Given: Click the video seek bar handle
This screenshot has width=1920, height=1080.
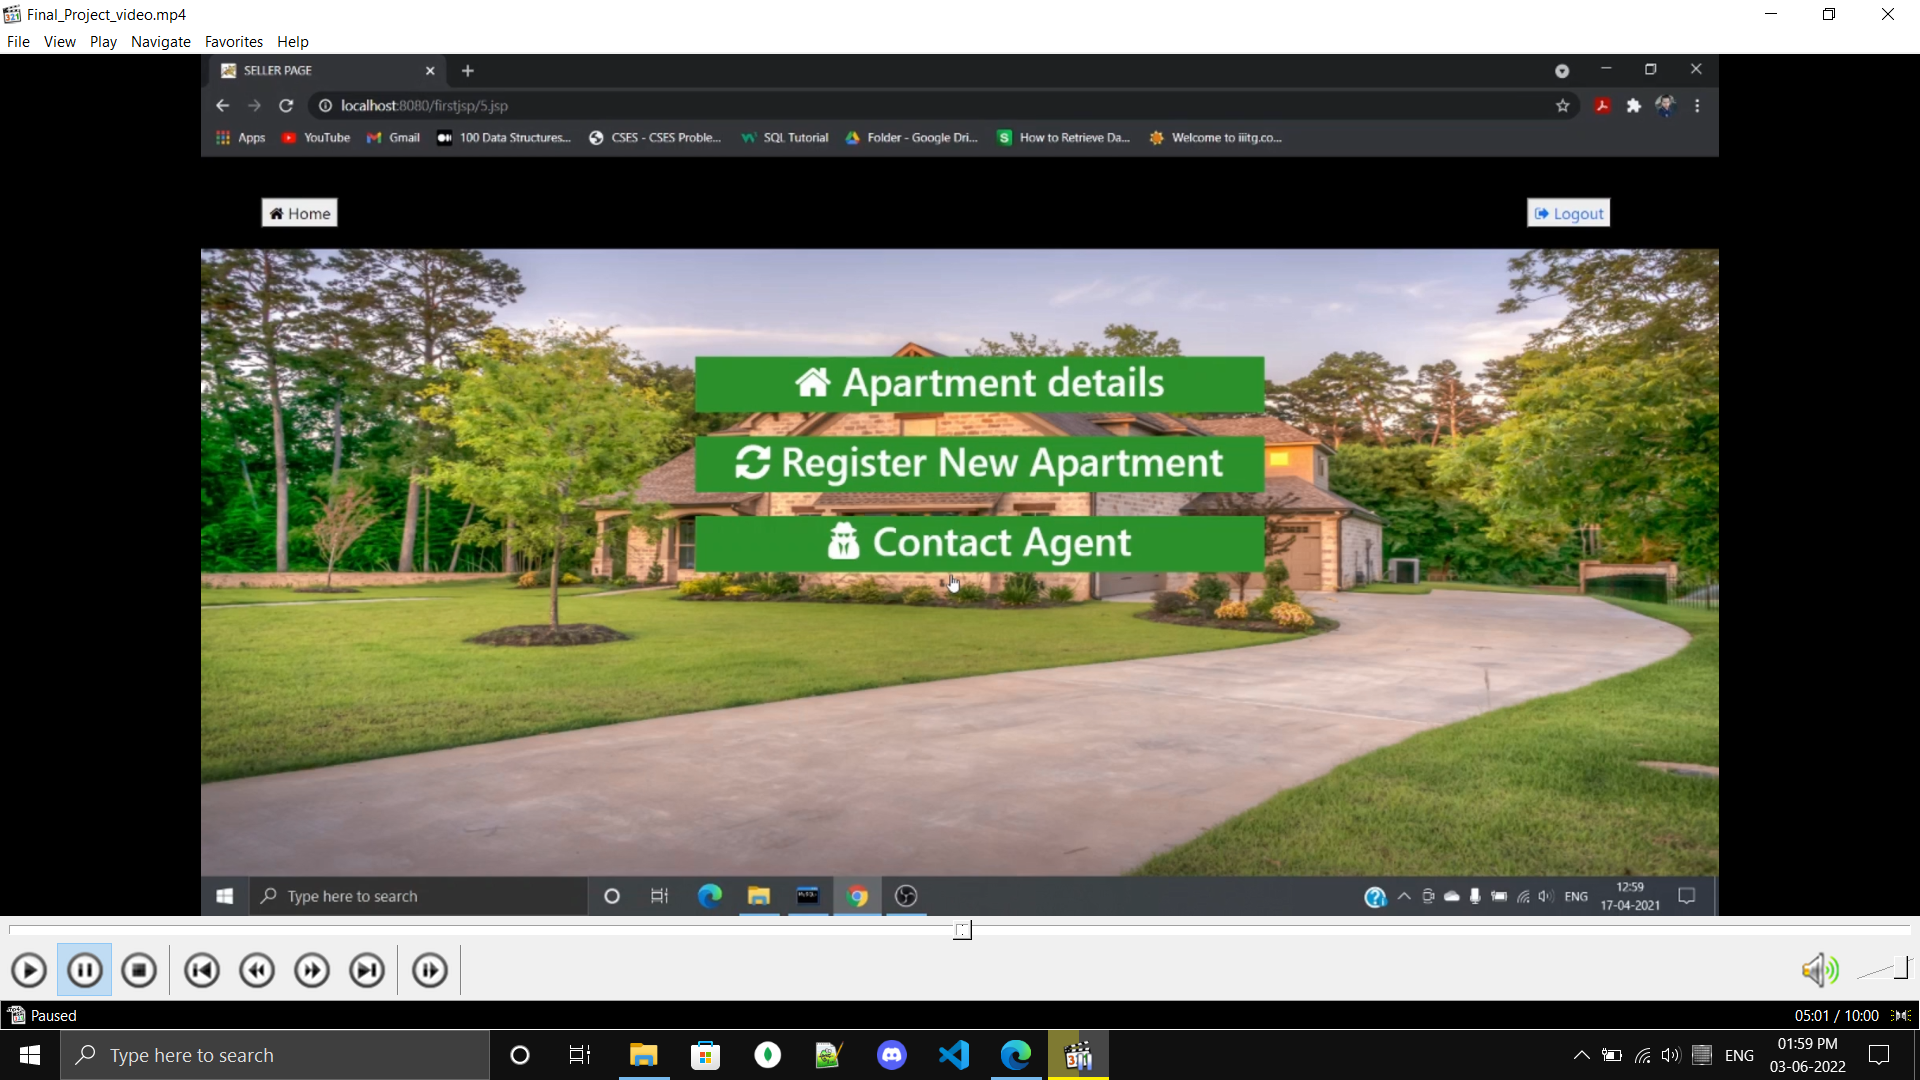Looking at the screenshot, I should click(962, 931).
